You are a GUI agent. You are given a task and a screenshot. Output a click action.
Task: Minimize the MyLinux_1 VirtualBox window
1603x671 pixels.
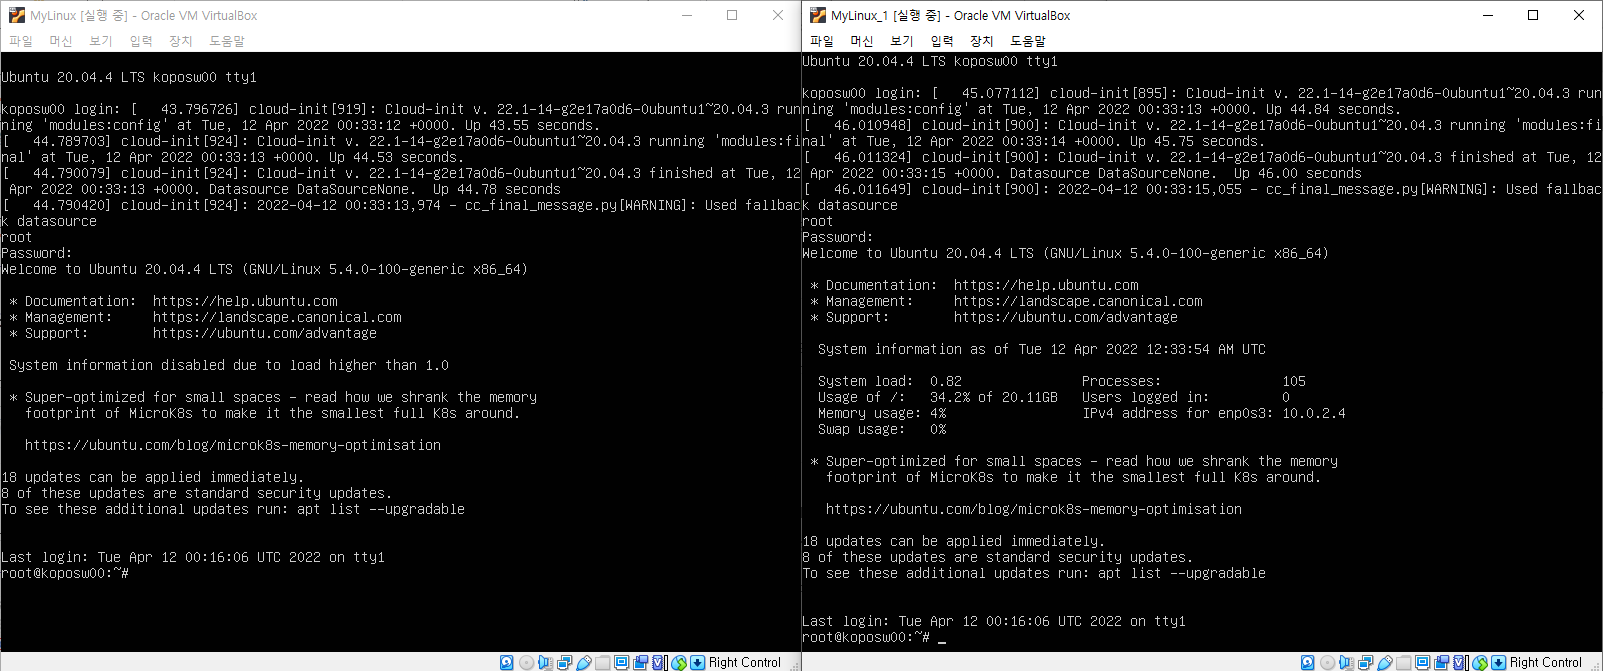click(x=1487, y=15)
